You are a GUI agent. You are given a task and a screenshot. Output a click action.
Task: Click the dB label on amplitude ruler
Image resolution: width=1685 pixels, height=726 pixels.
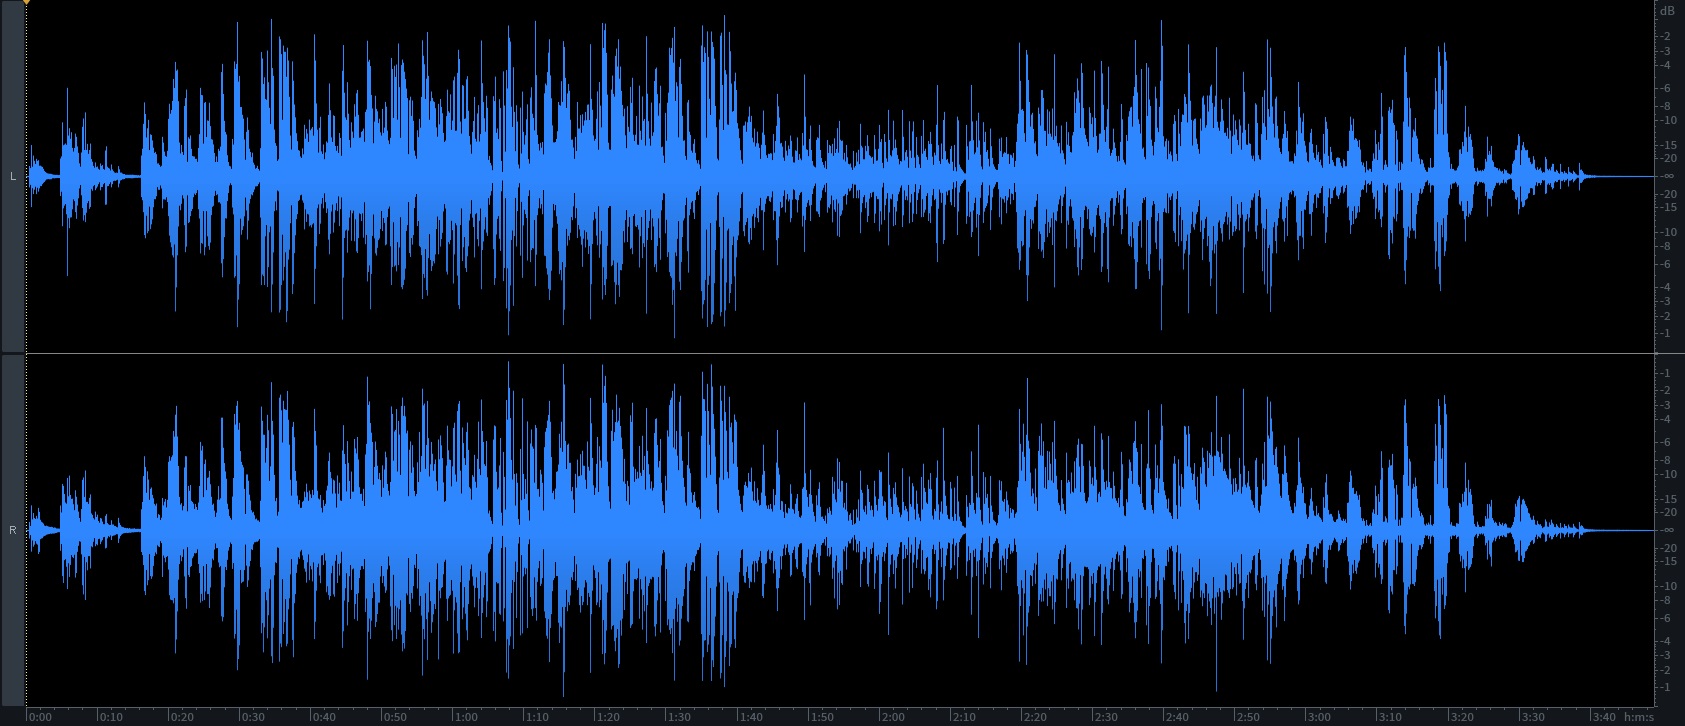1666,11
